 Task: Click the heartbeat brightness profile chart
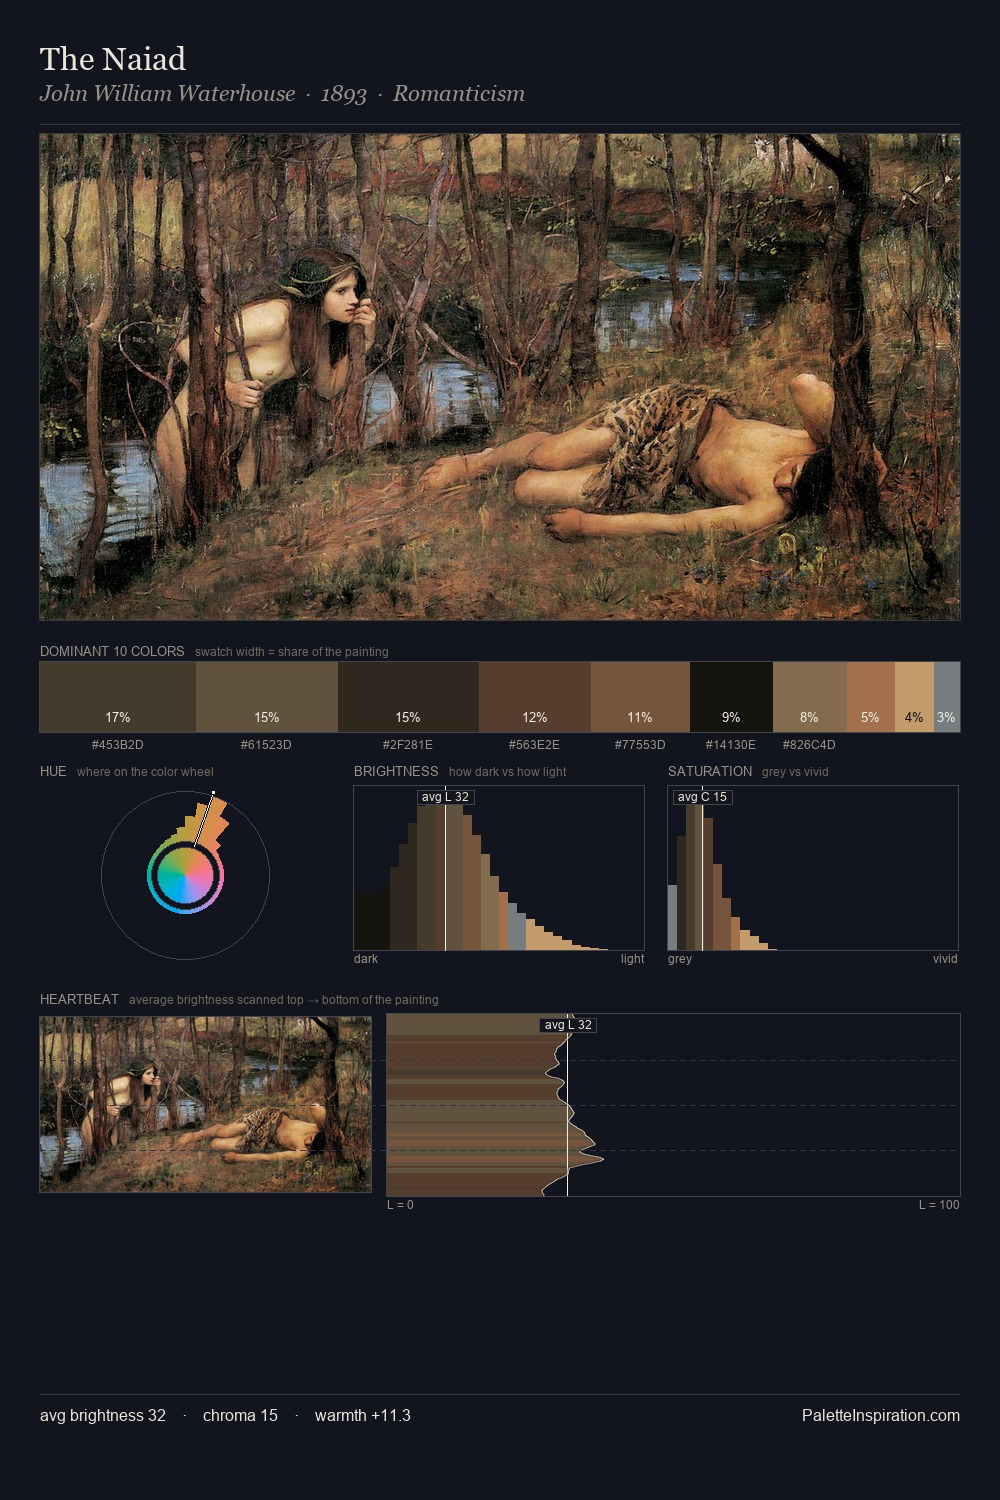673,1105
